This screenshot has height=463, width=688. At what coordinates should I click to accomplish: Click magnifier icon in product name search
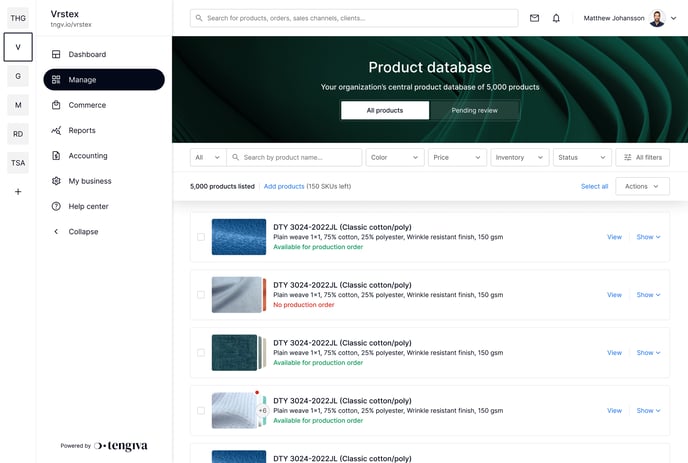[236, 157]
